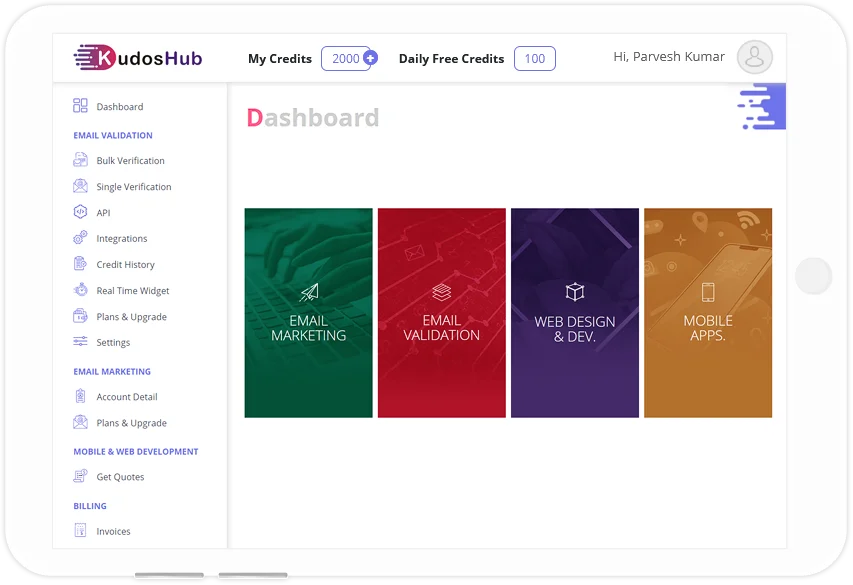Click the KudosHub logo

click(138, 58)
